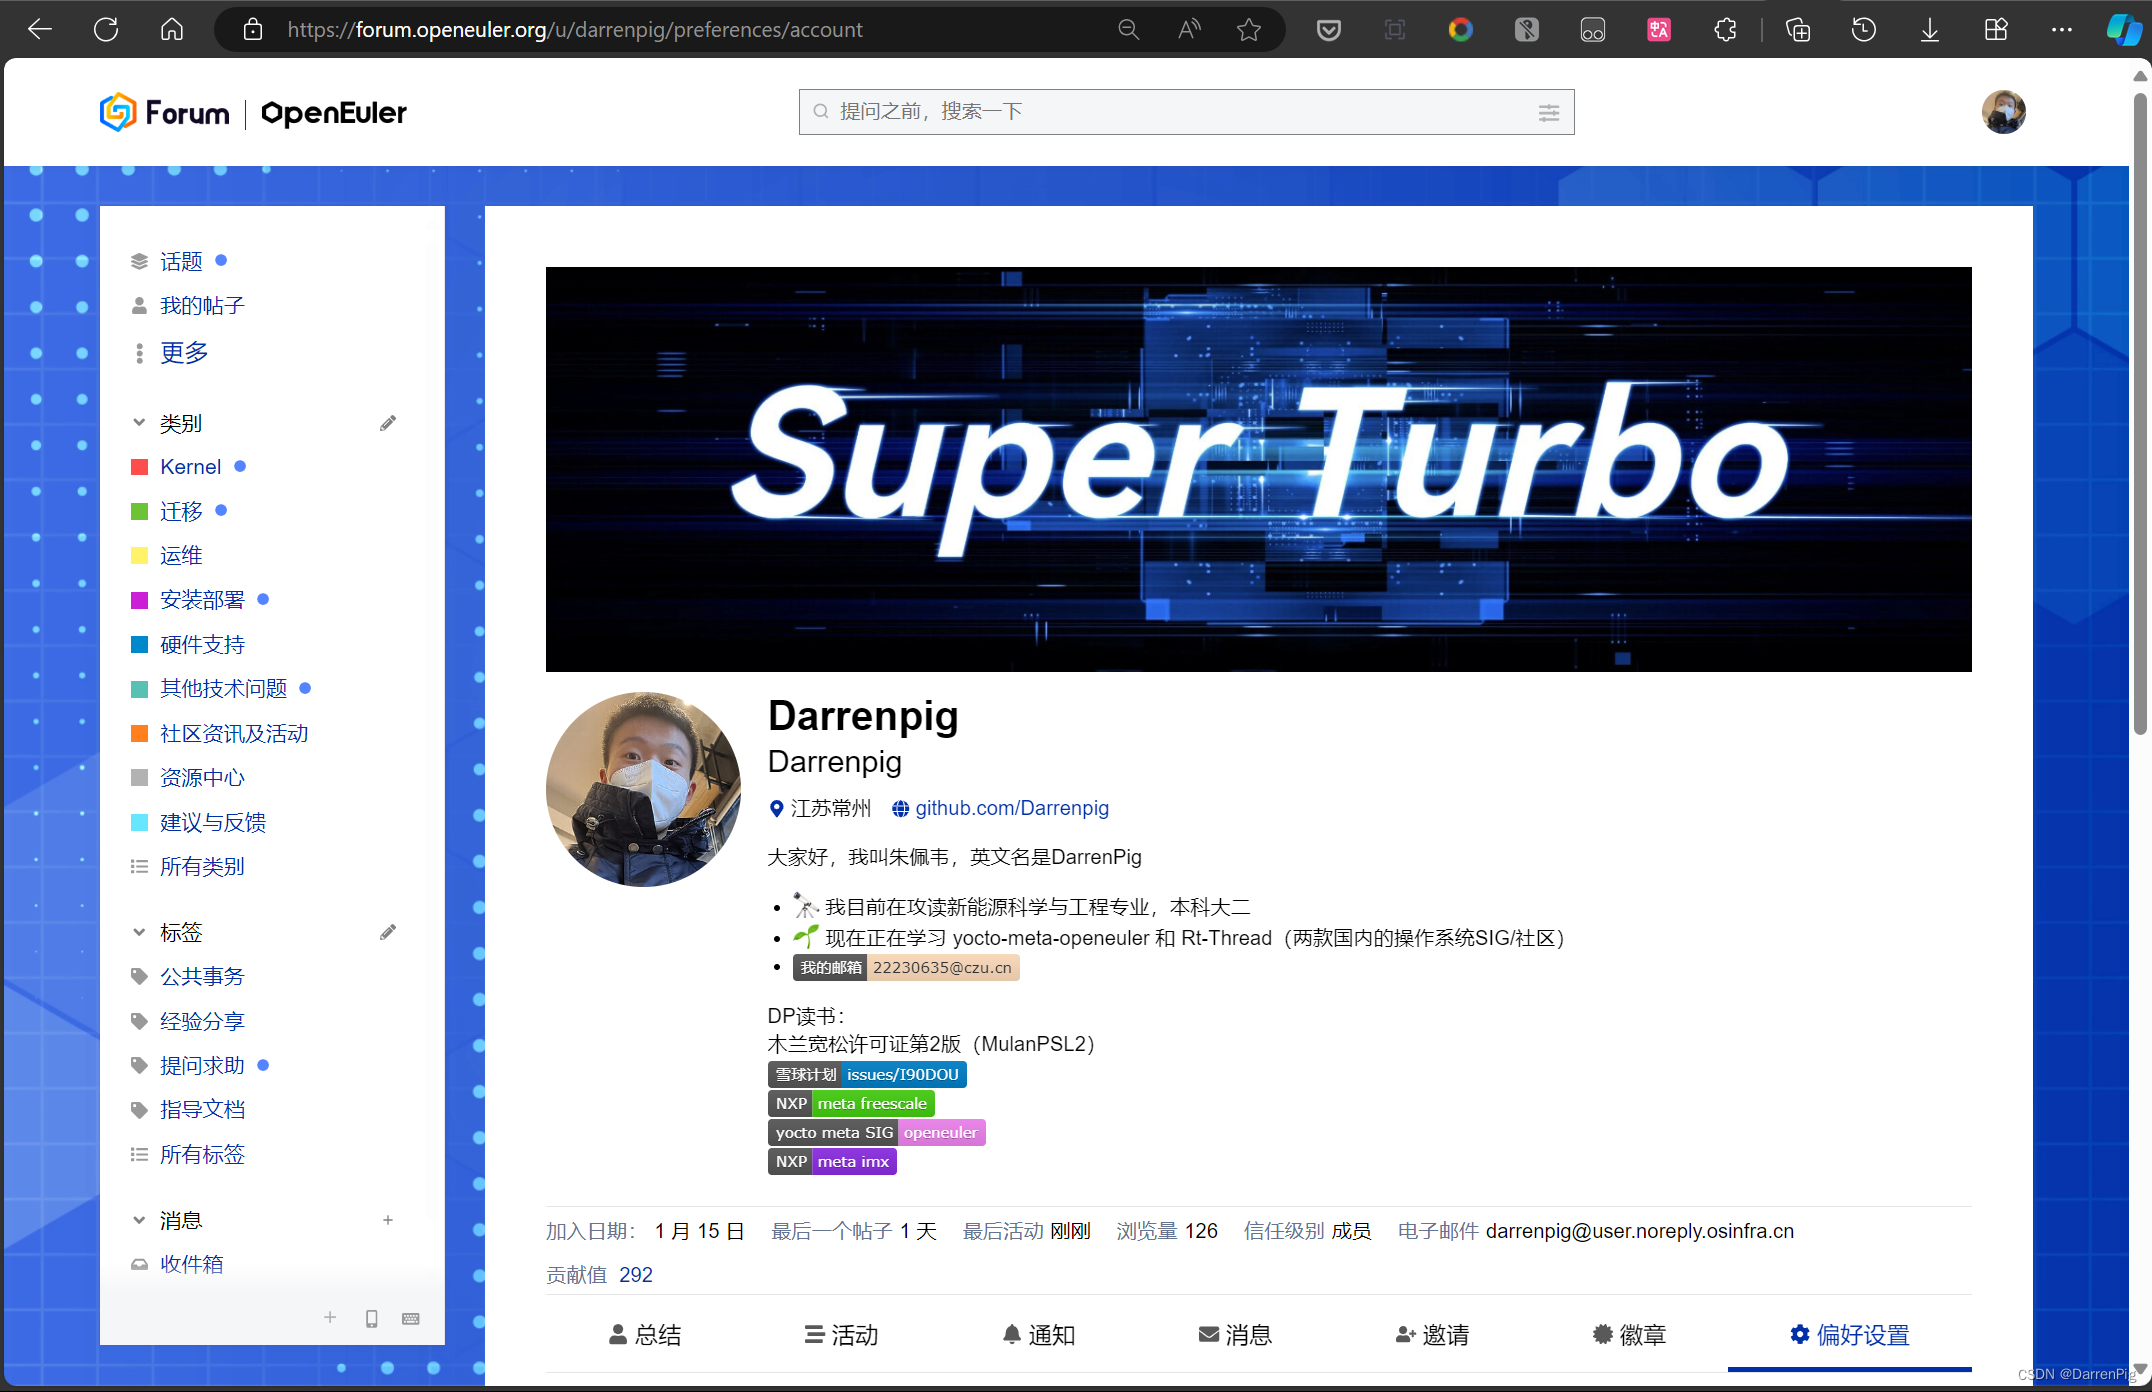
Task: Open 话题 in the sidebar
Action: click(x=181, y=261)
